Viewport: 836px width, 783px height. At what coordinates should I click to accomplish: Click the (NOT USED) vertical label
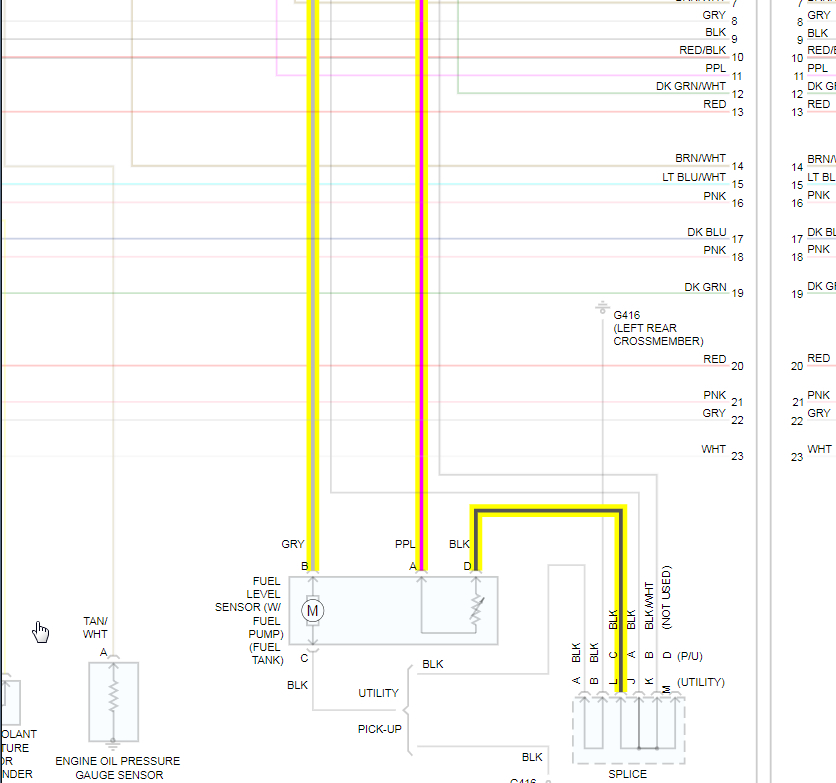666,597
